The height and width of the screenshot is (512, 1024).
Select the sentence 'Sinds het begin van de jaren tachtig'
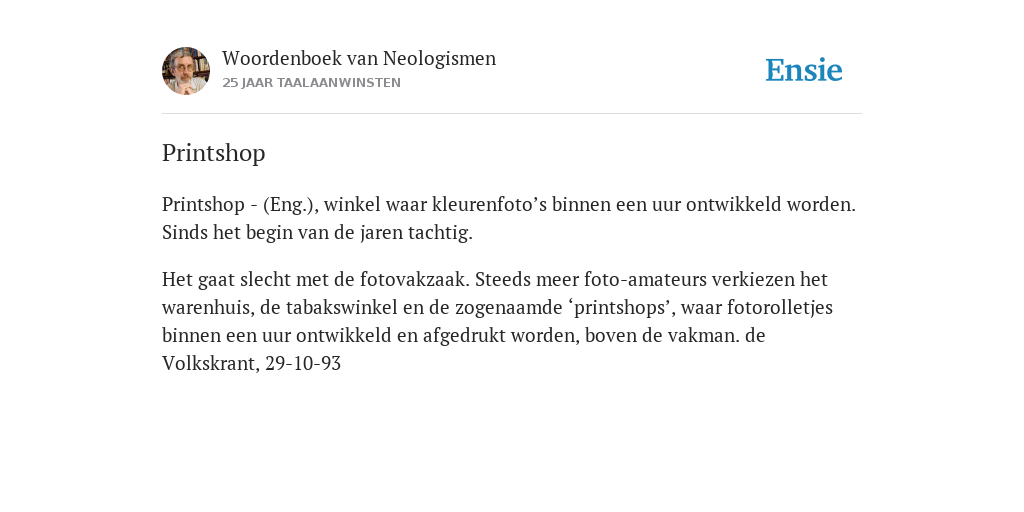[317, 233]
